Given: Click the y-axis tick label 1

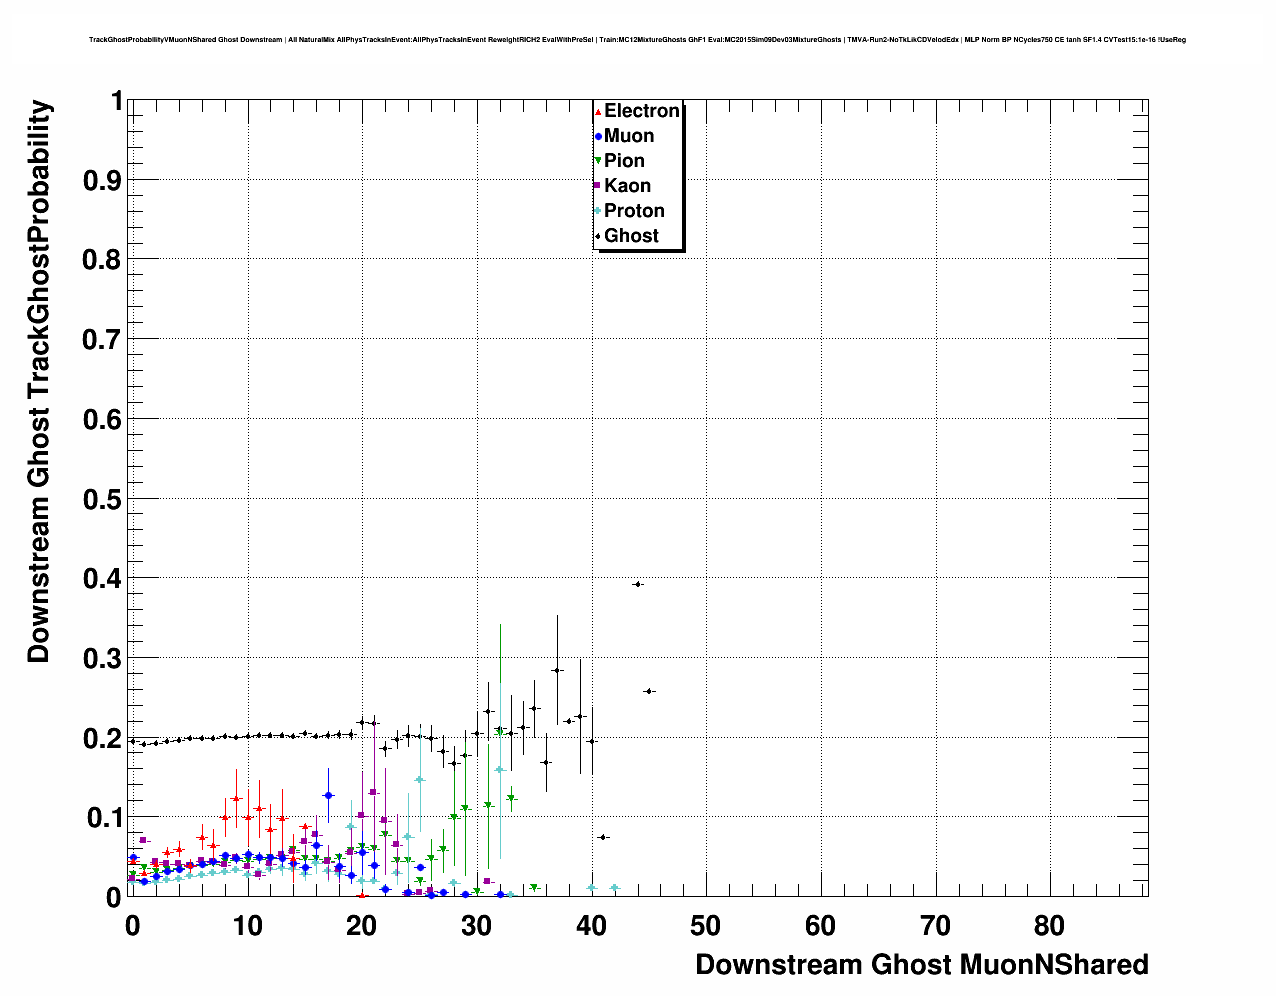Looking at the screenshot, I should pyautogui.click(x=117, y=101).
